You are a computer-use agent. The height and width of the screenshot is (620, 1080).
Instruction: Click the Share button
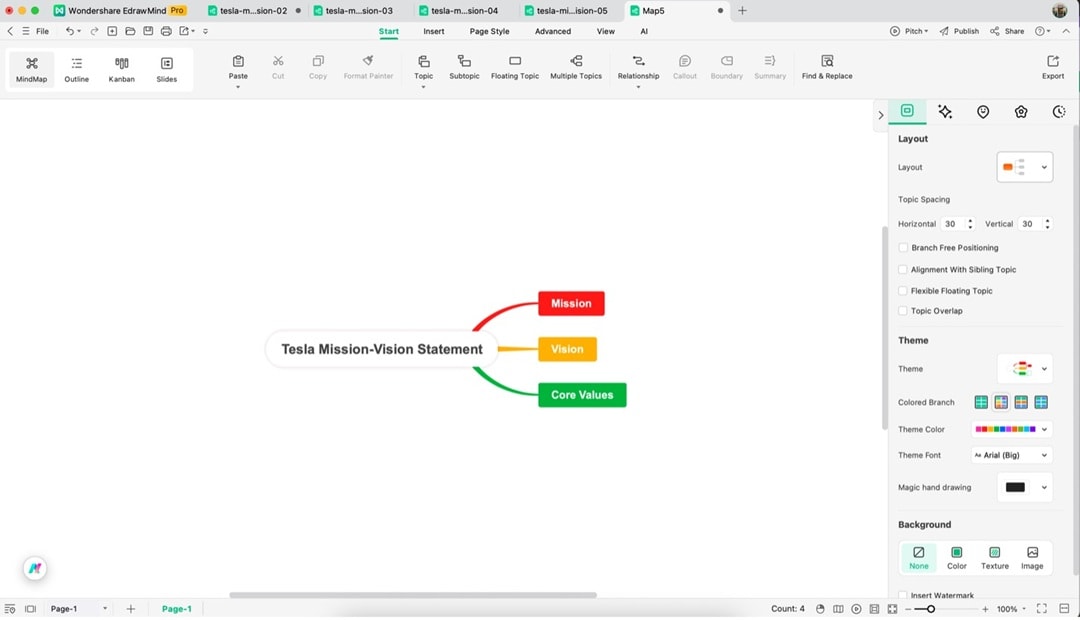coord(1007,31)
